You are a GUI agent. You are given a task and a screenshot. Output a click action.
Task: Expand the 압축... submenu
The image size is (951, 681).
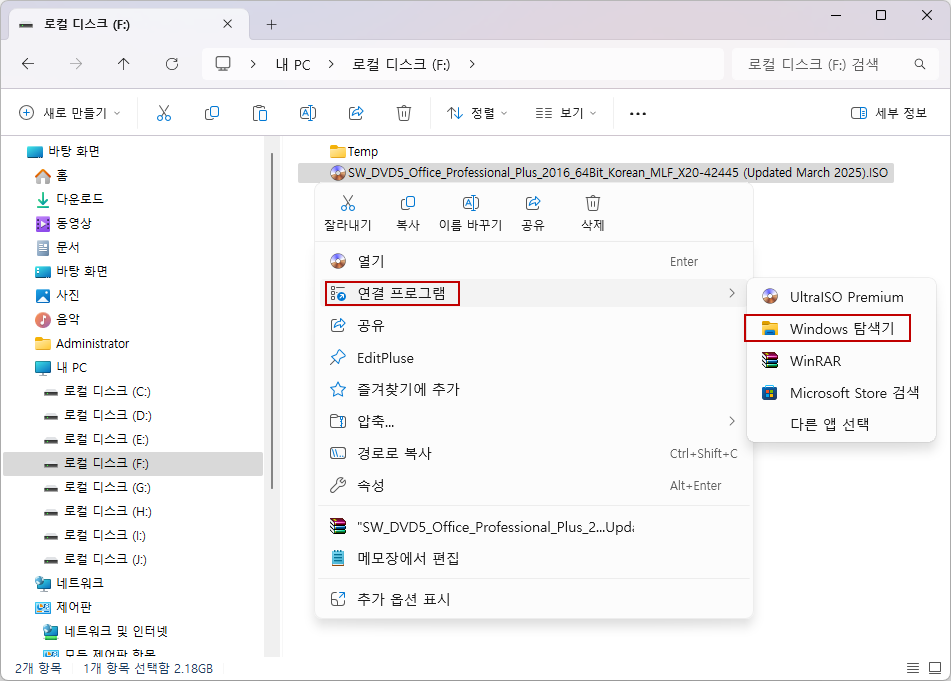pos(534,421)
